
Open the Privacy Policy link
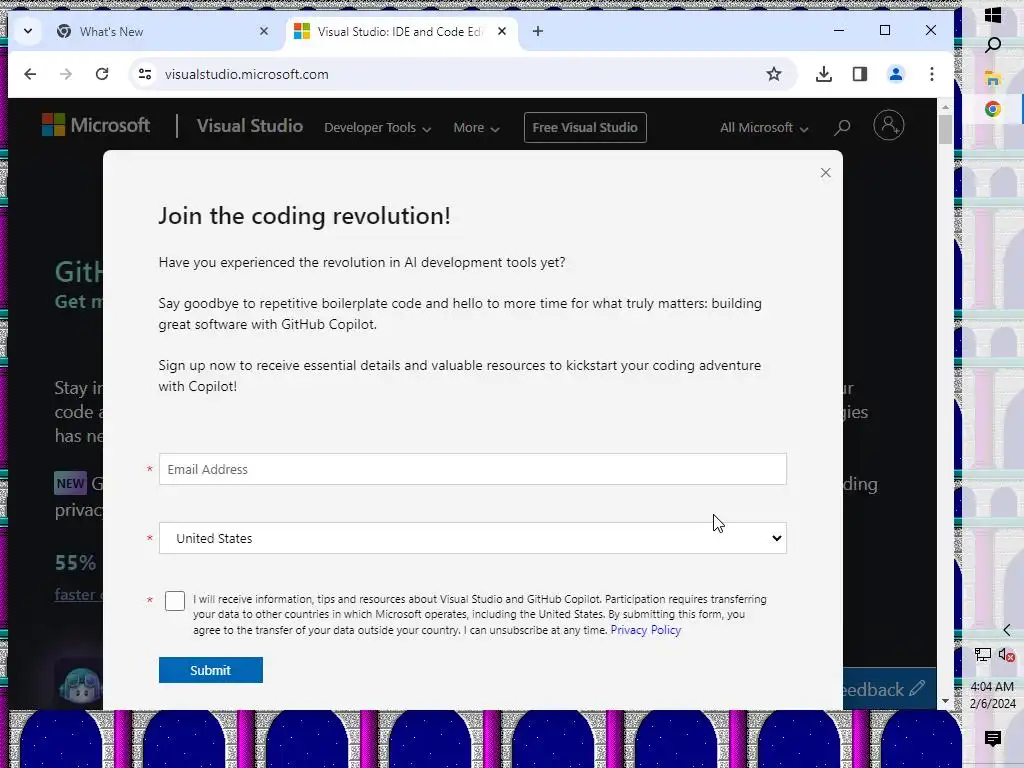[645, 630]
